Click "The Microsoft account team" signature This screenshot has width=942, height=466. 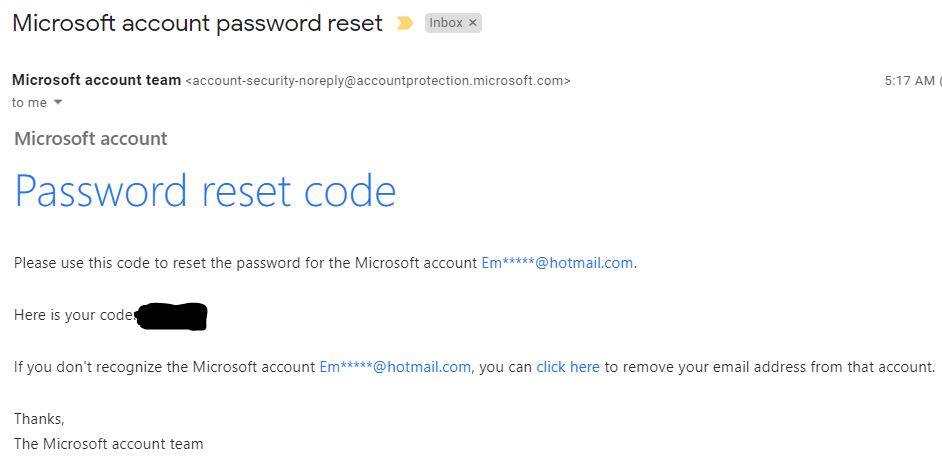coord(109,443)
